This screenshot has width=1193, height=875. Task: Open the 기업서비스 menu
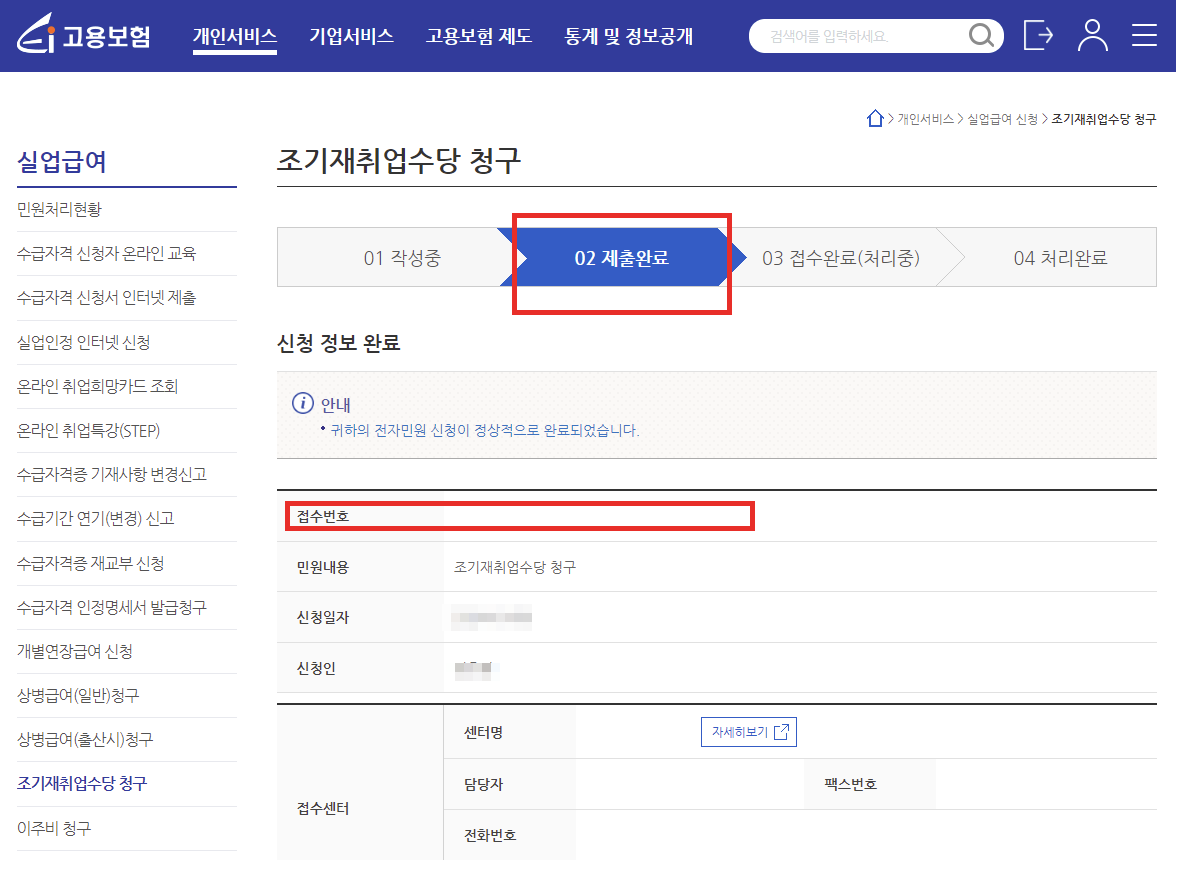pos(351,35)
